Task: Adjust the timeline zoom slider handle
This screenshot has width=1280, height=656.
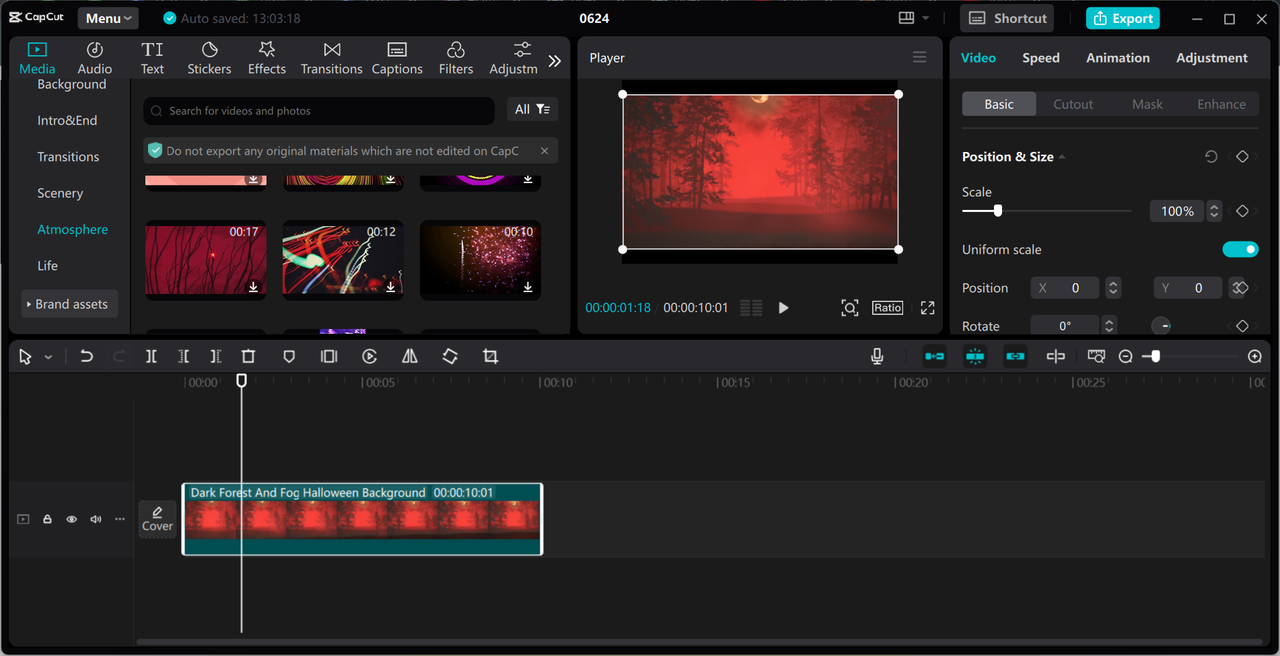Action: pos(1155,356)
